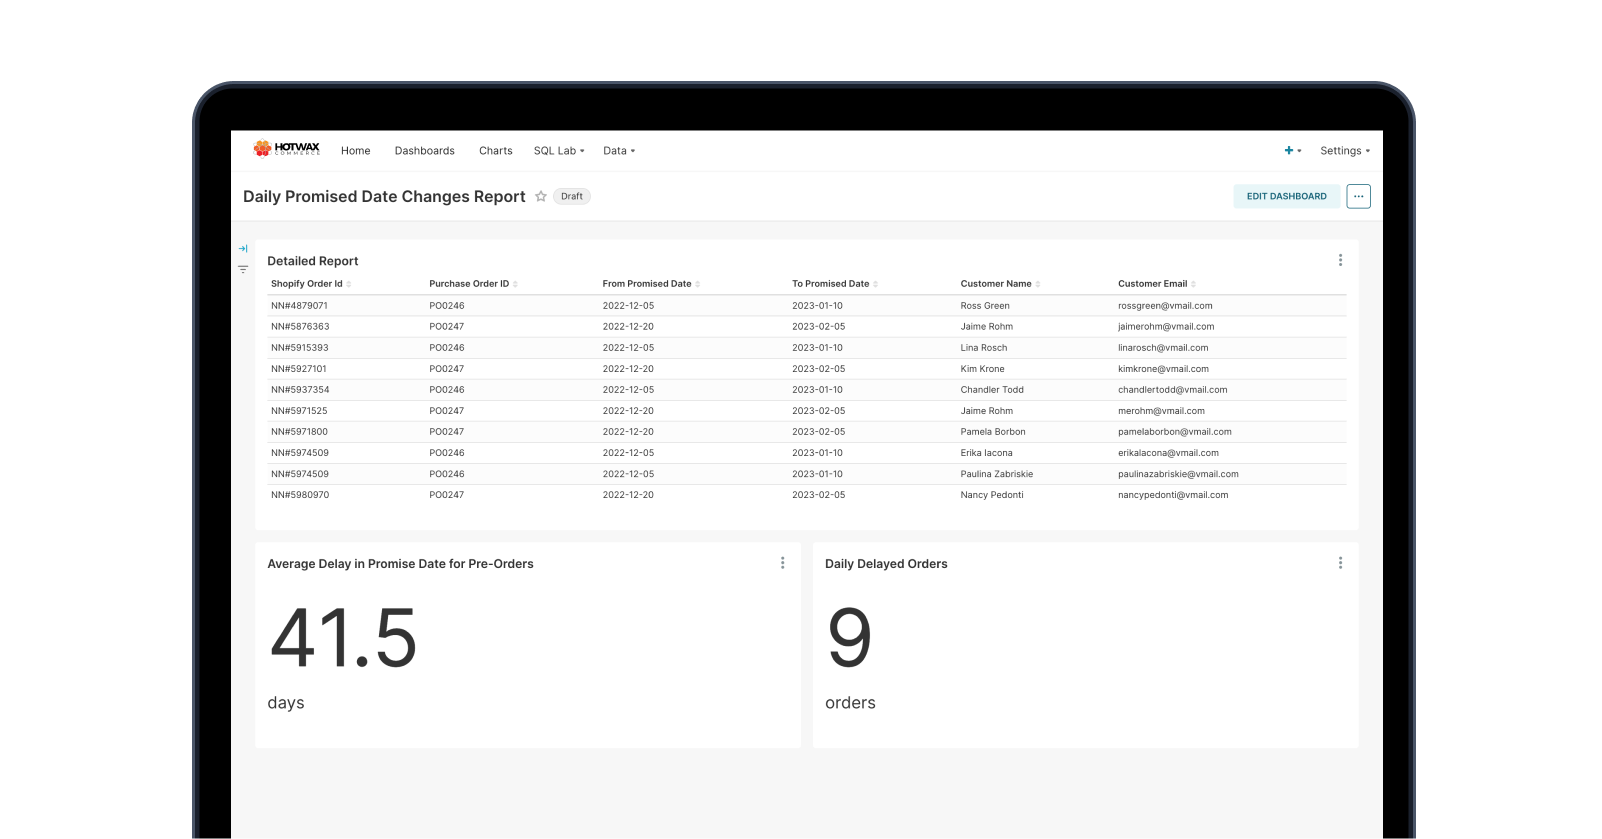
Task: Click email rossgreen@vmail.com
Action: [x=1165, y=306]
